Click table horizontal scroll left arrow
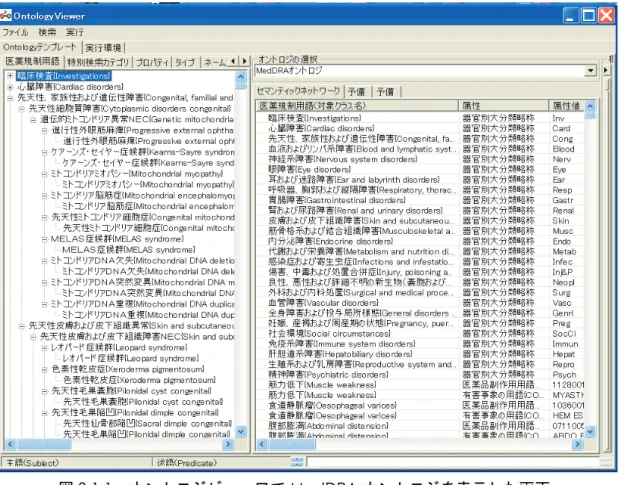619x485 pixels. (262, 444)
